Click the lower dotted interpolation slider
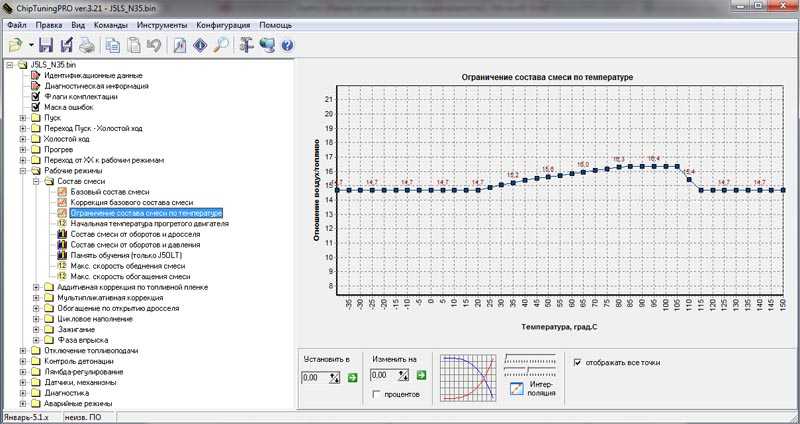This screenshot has width=800, height=424. (x=530, y=371)
